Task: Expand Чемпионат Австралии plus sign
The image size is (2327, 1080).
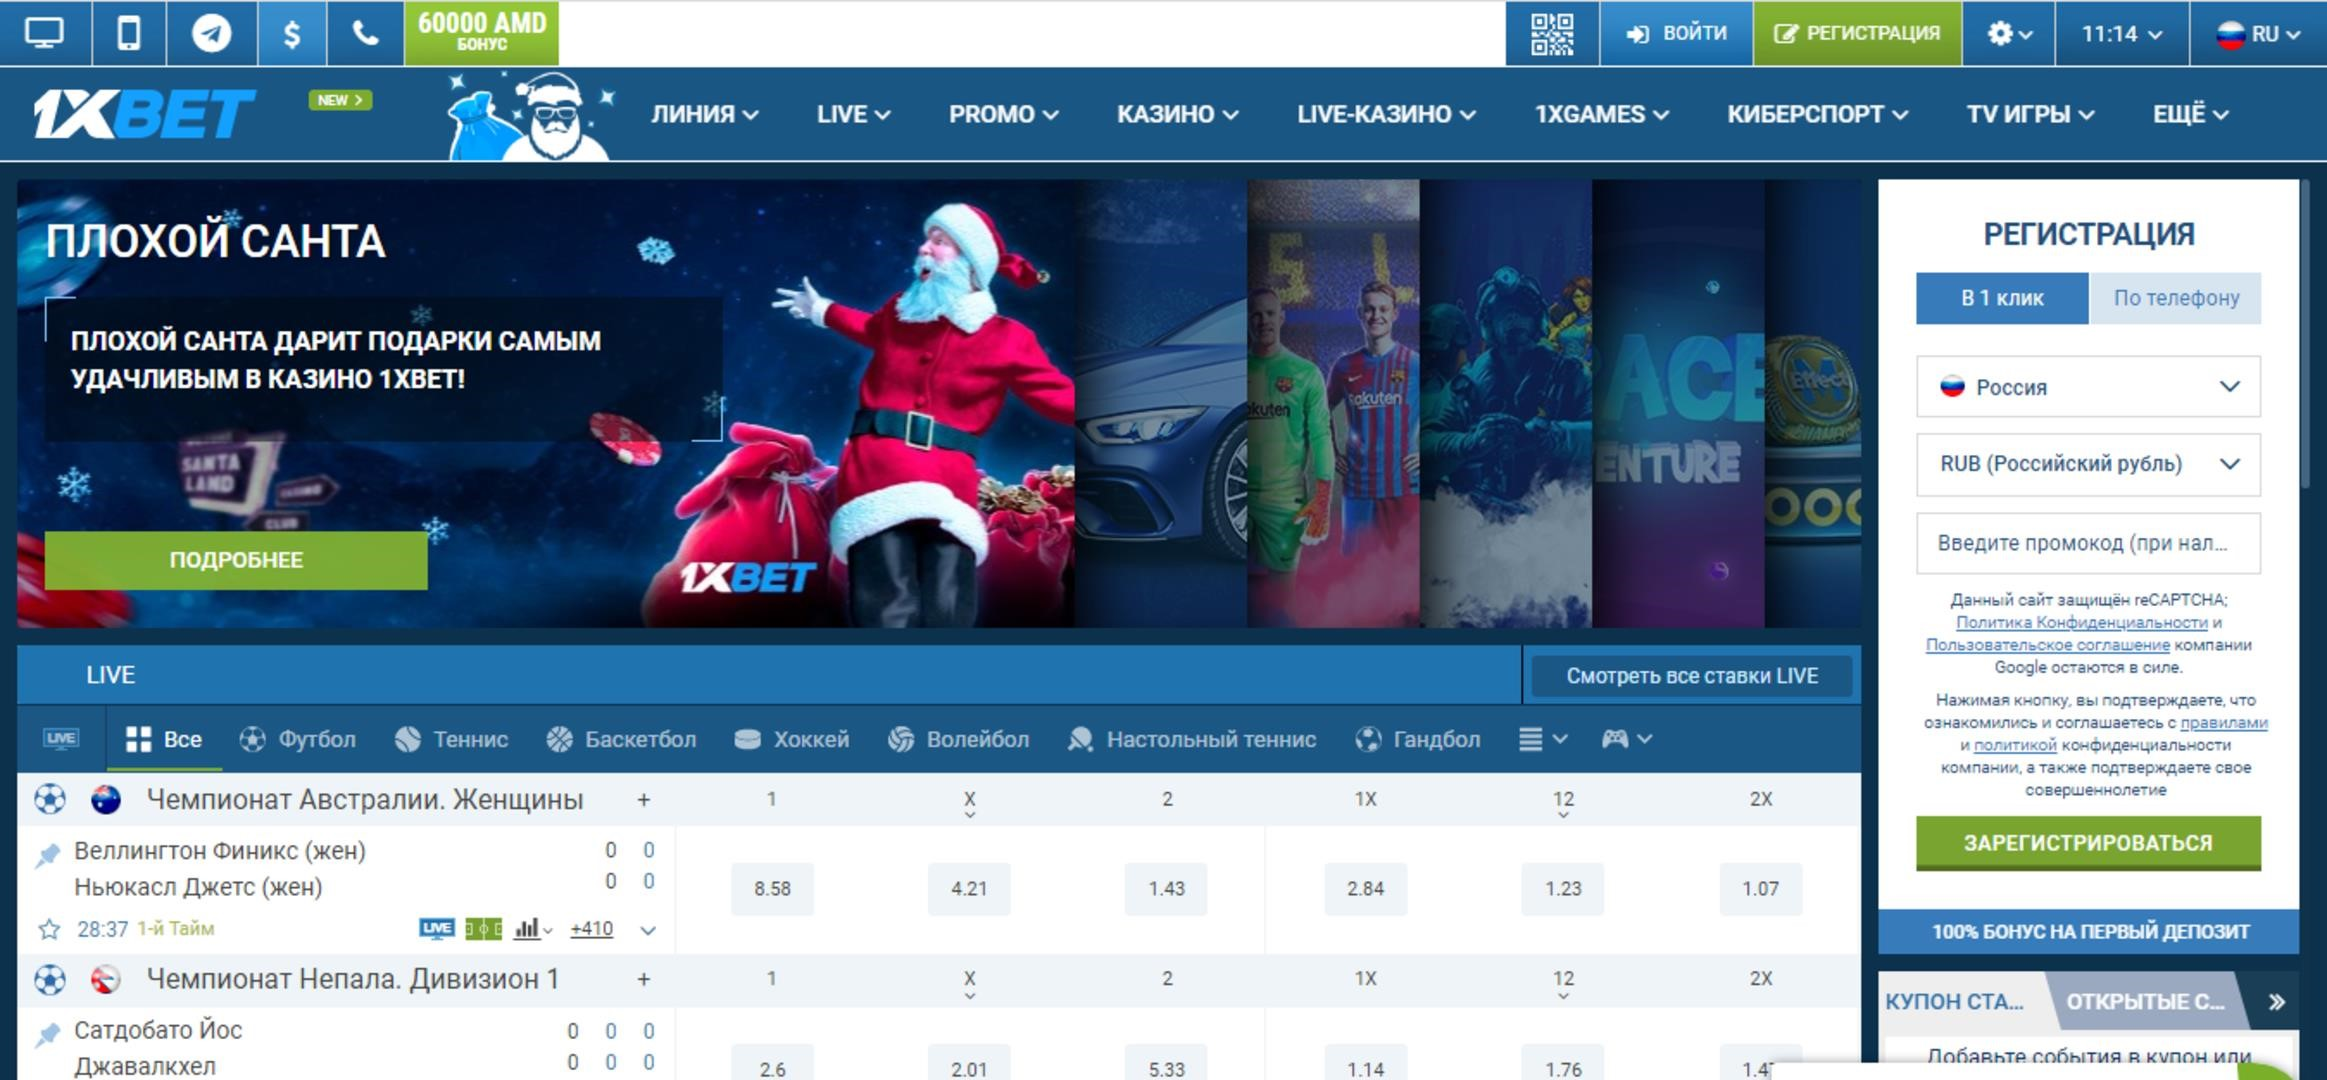Action: (x=644, y=799)
